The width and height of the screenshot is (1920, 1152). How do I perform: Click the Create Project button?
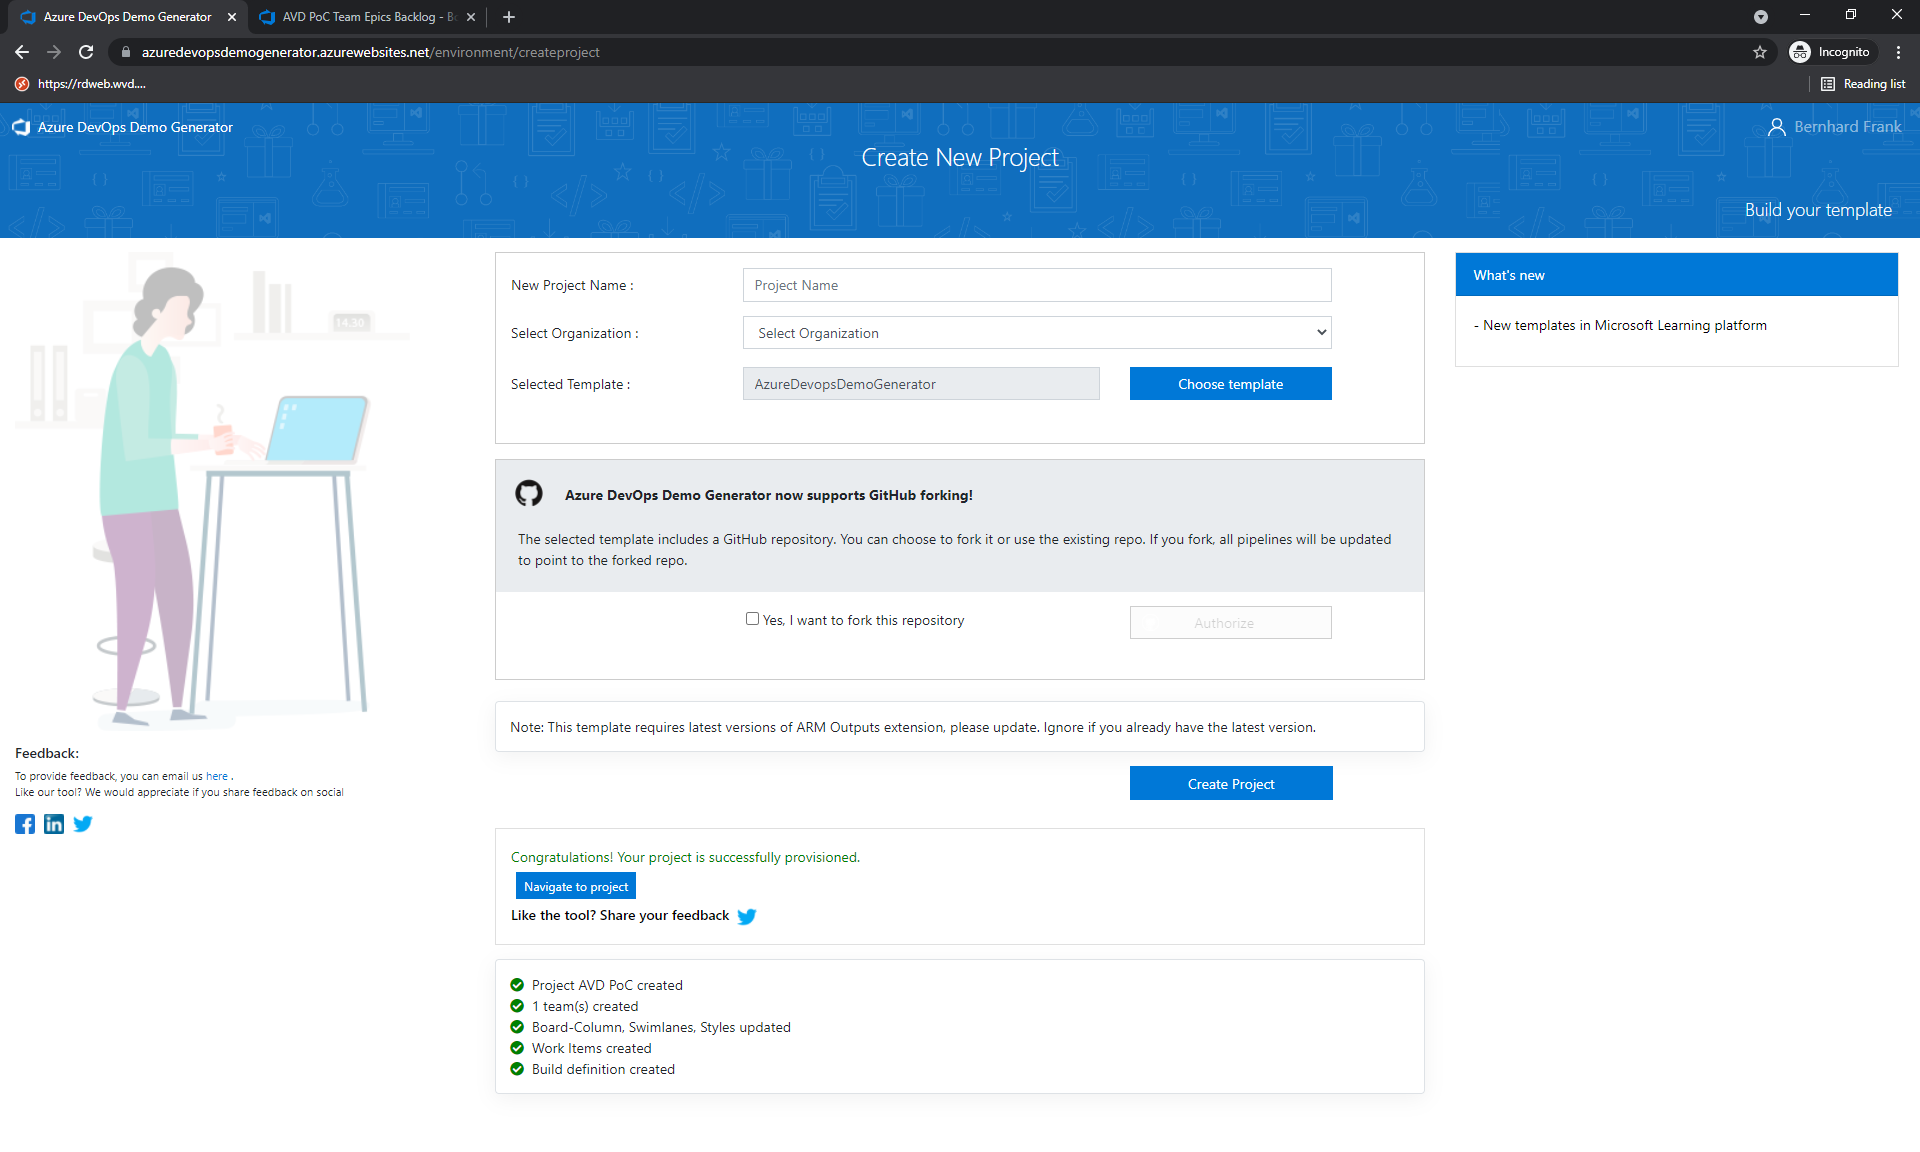(x=1231, y=784)
